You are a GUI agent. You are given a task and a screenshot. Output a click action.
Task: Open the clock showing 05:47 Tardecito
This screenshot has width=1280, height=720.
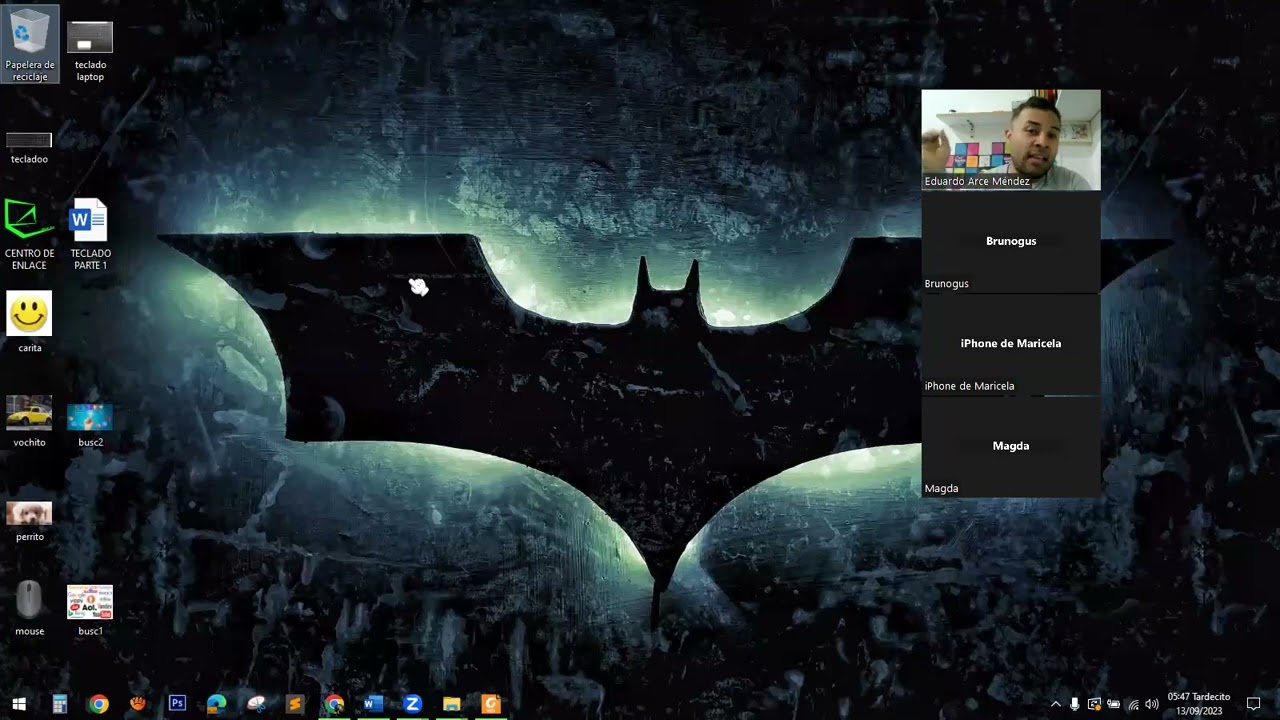click(x=1199, y=704)
